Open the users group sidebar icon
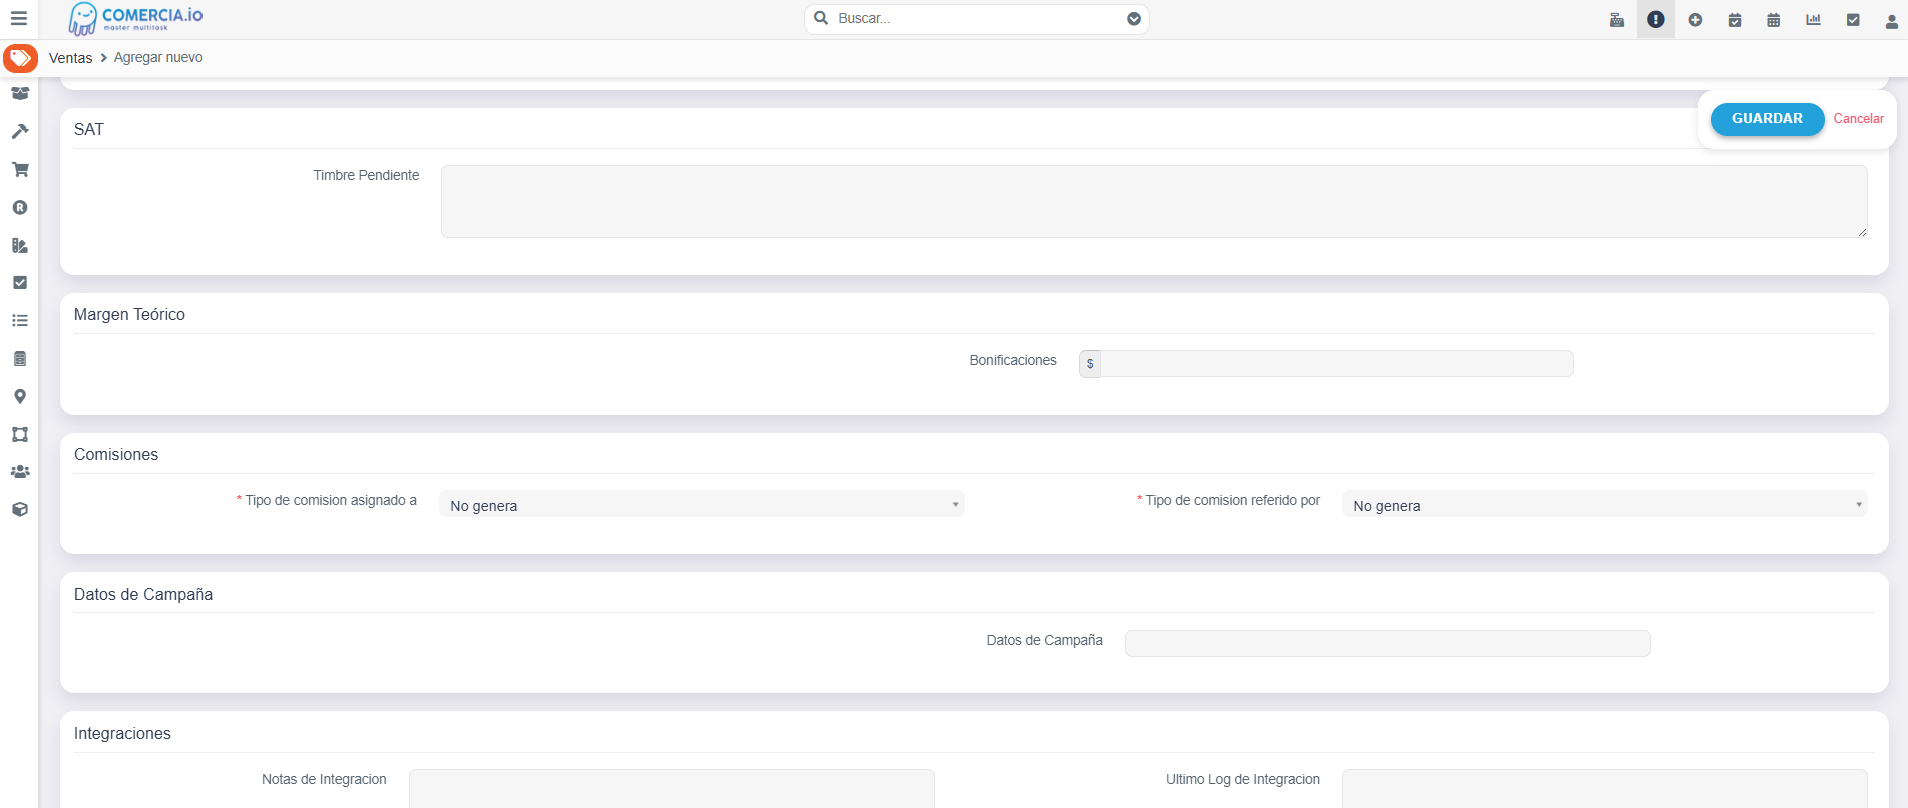 [x=20, y=471]
